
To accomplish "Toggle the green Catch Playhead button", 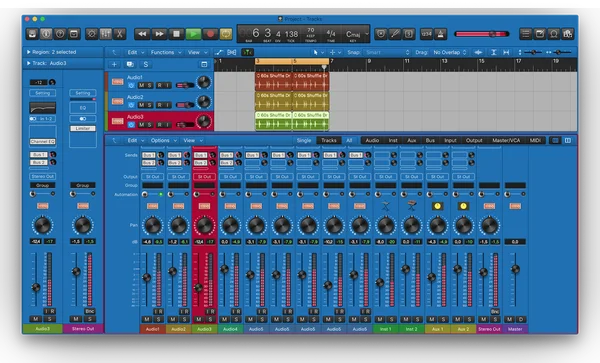I will point(248,52).
